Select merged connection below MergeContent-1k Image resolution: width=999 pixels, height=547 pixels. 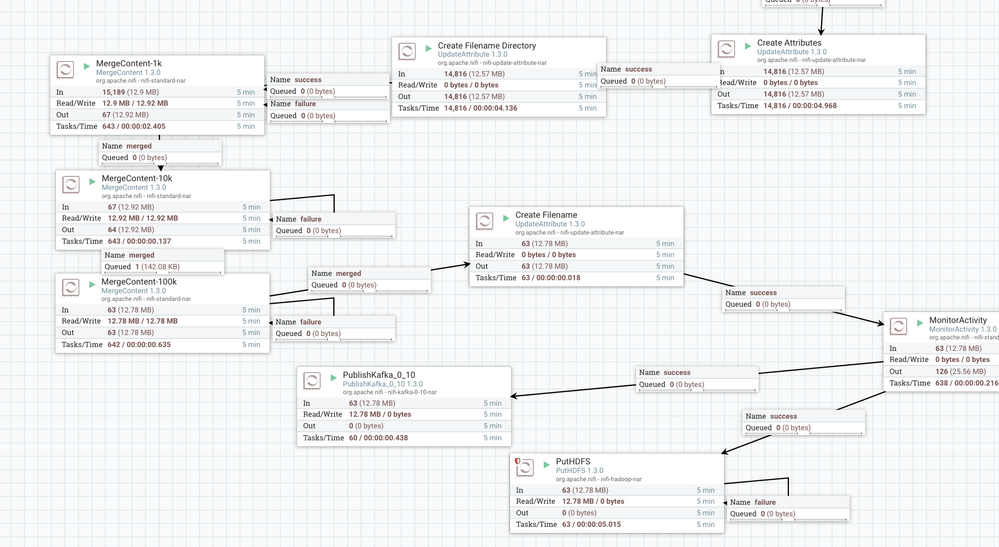160,152
